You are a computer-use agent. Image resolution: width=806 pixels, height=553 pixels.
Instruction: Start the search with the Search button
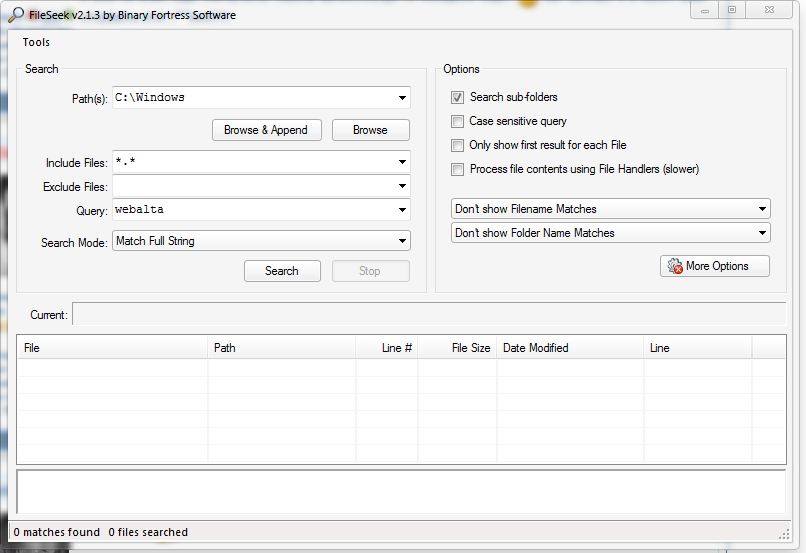tap(282, 271)
